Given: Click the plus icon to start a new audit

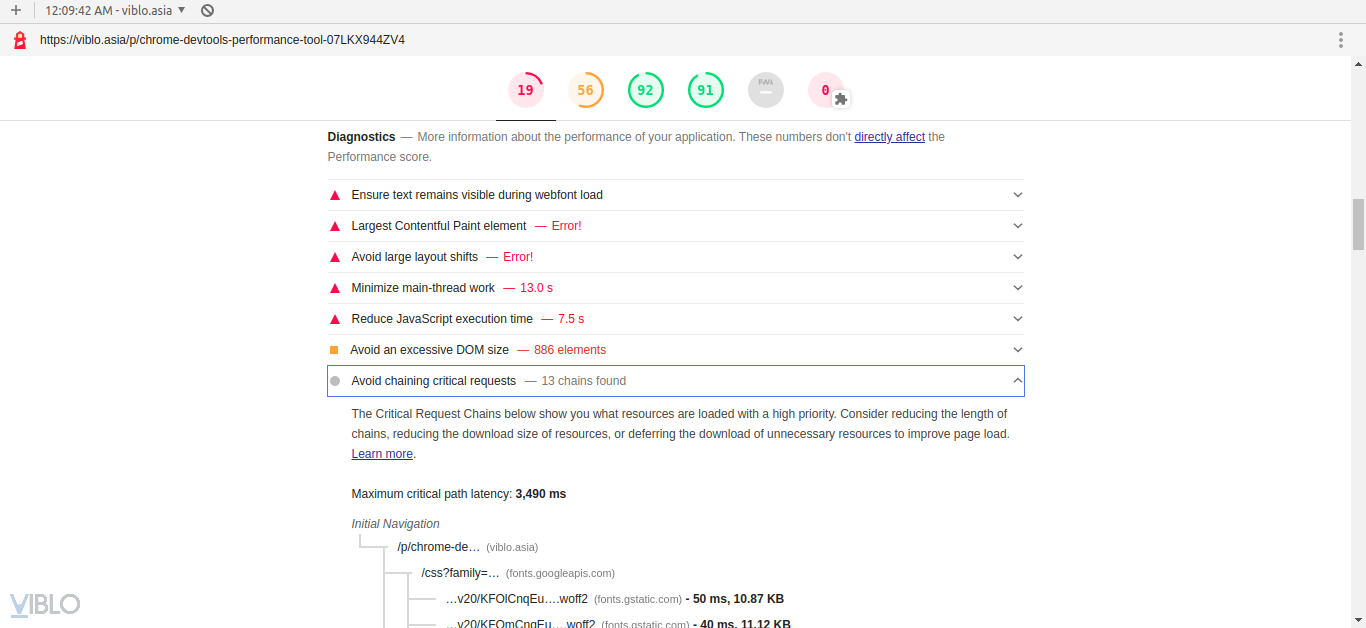Looking at the screenshot, I should tap(16, 10).
